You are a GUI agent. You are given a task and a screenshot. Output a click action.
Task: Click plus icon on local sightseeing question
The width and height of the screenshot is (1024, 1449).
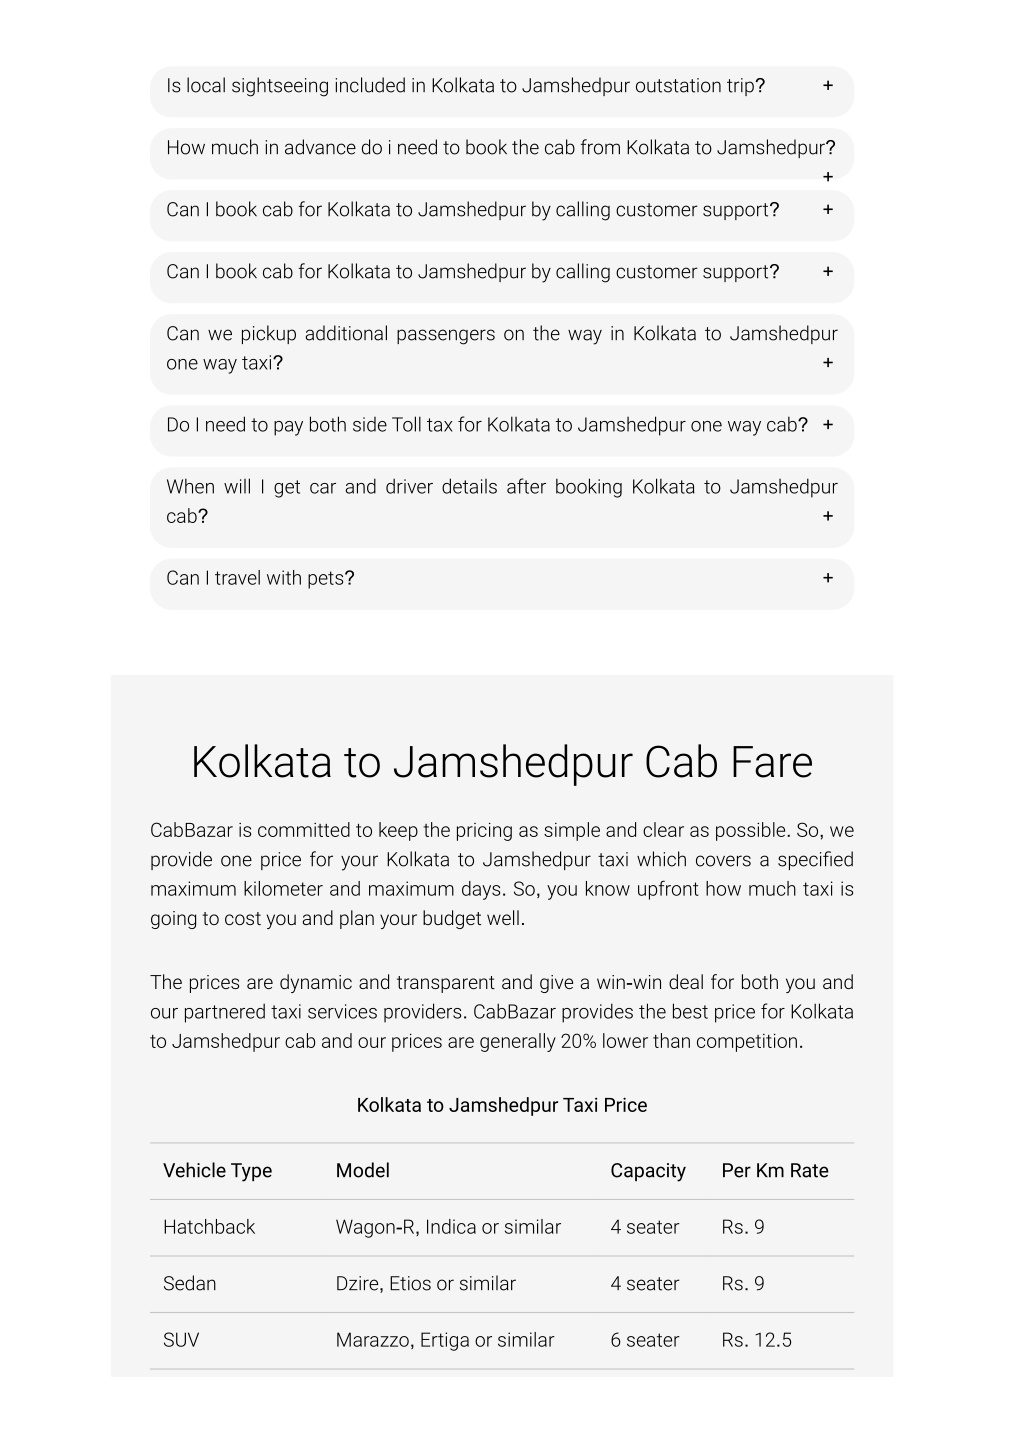click(x=828, y=86)
